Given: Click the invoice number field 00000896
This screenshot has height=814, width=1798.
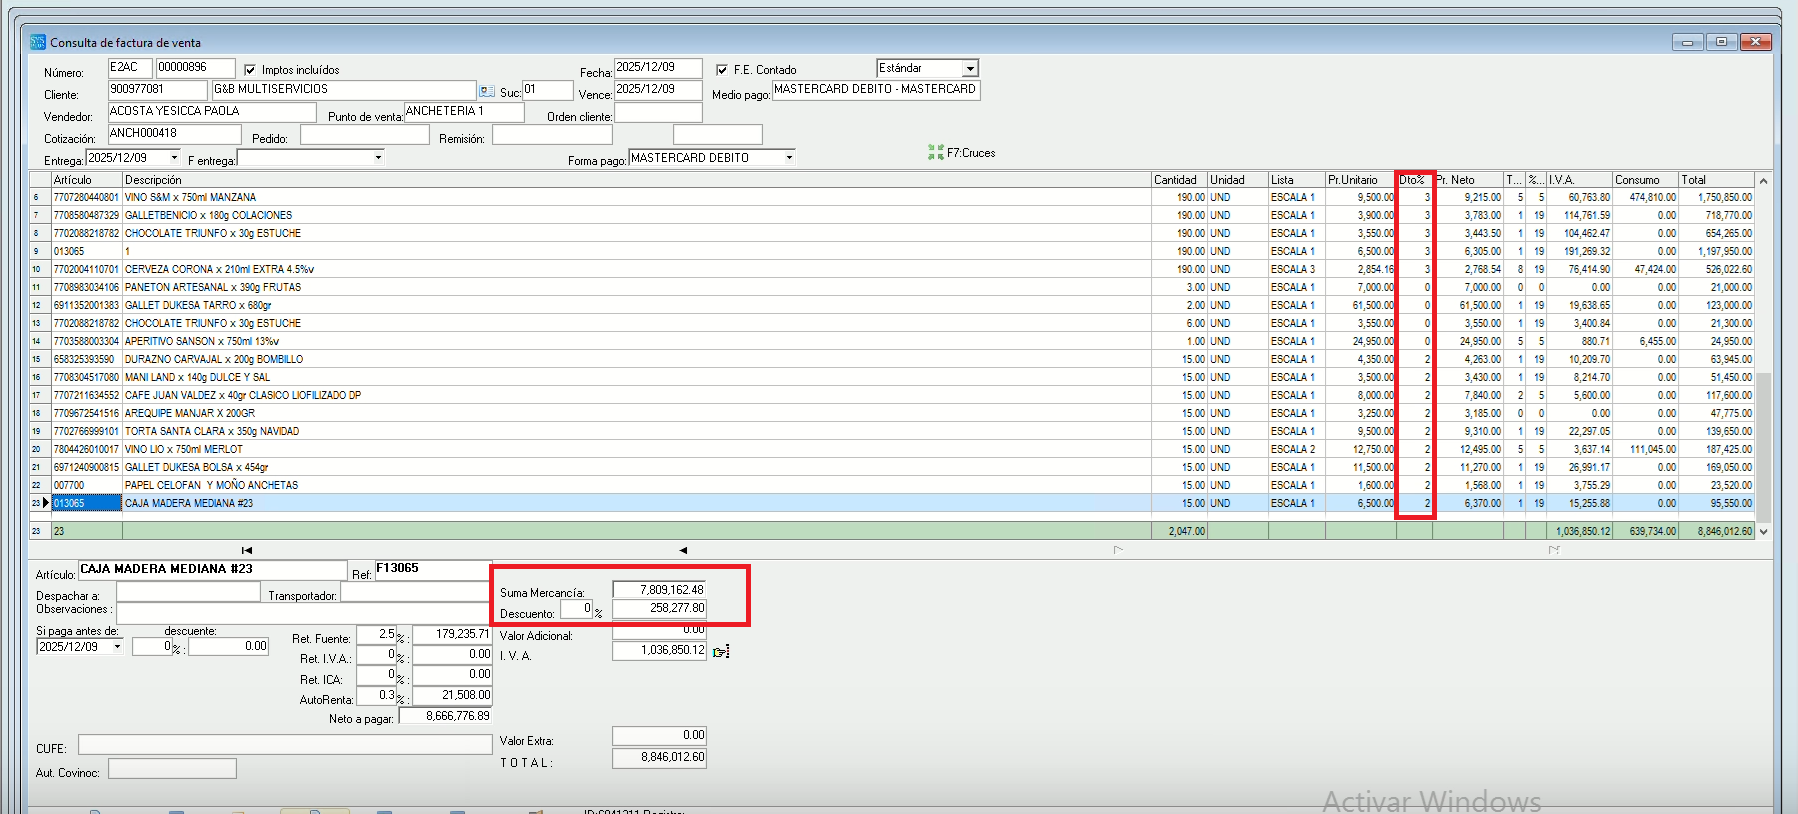Looking at the screenshot, I should [x=195, y=68].
